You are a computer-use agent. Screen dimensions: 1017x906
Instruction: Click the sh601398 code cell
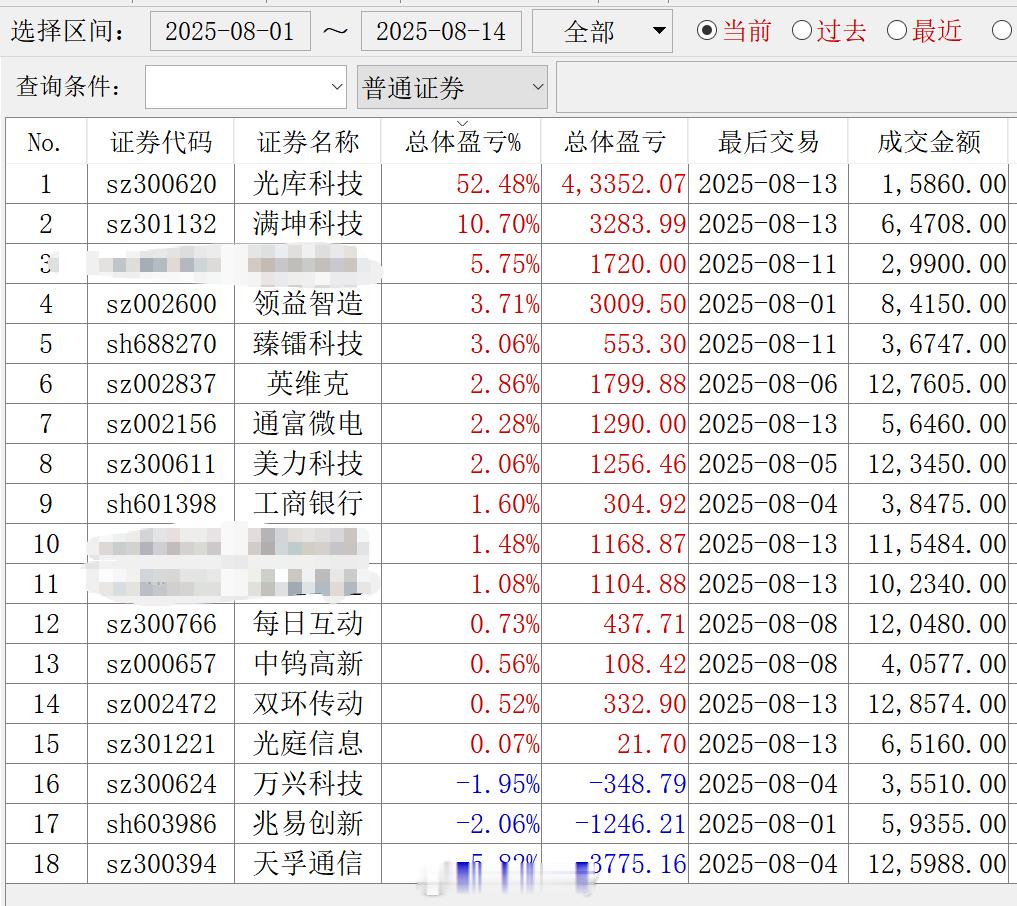point(161,504)
